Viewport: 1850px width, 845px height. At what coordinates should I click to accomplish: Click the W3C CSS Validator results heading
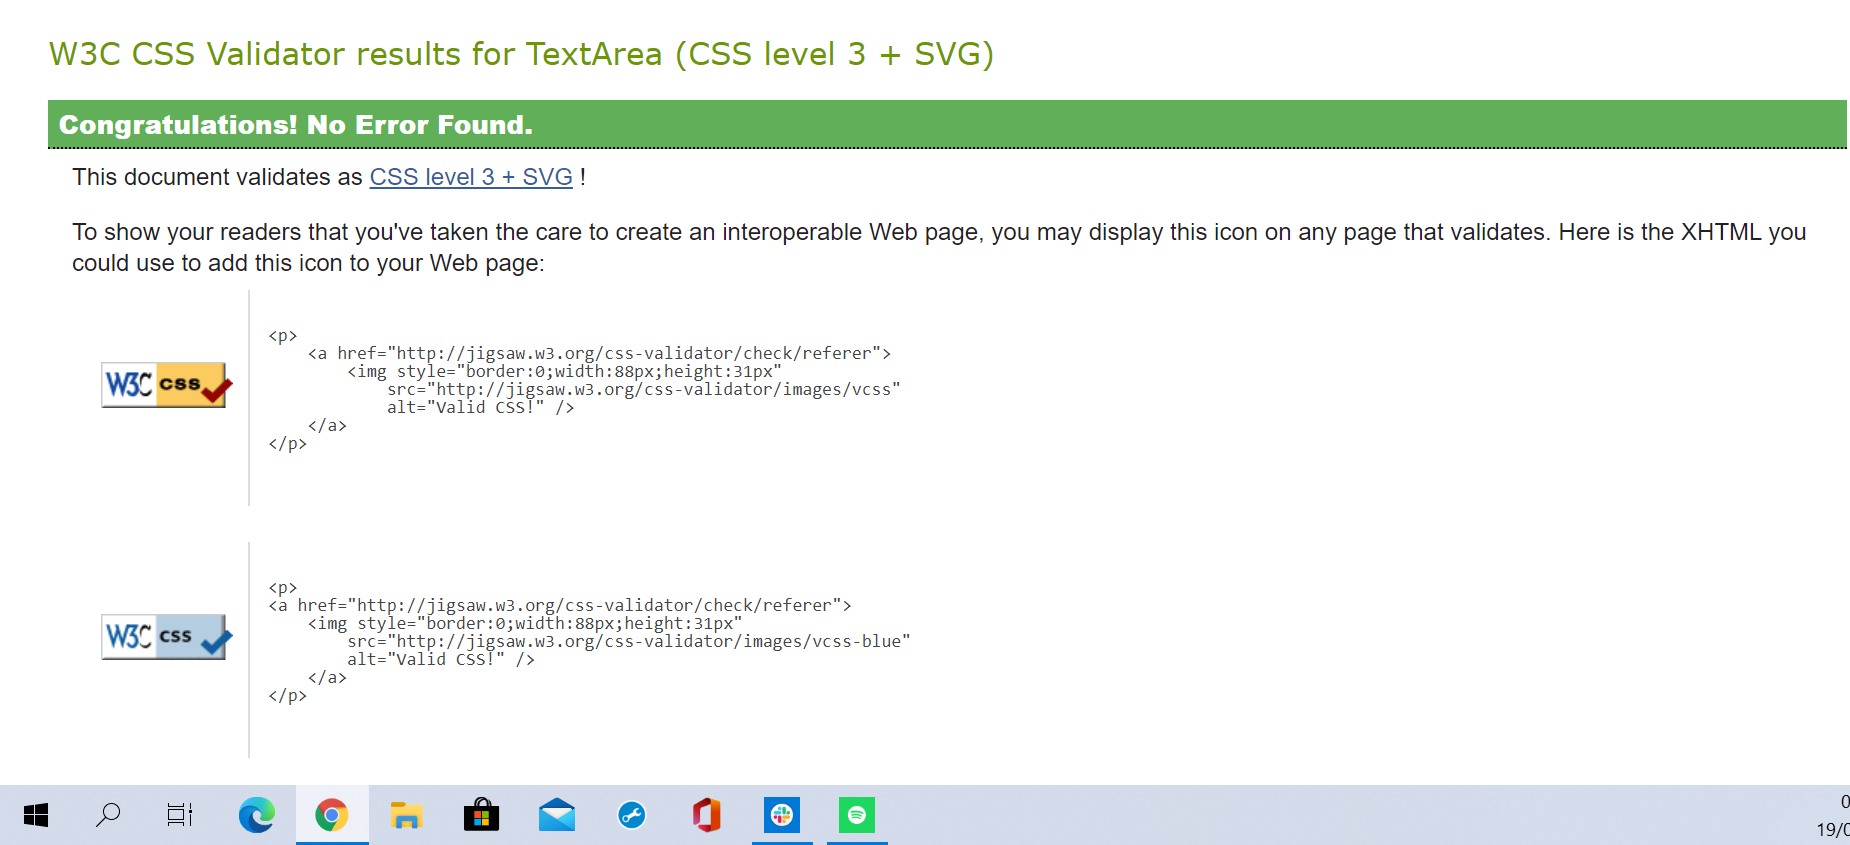click(522, 54)
